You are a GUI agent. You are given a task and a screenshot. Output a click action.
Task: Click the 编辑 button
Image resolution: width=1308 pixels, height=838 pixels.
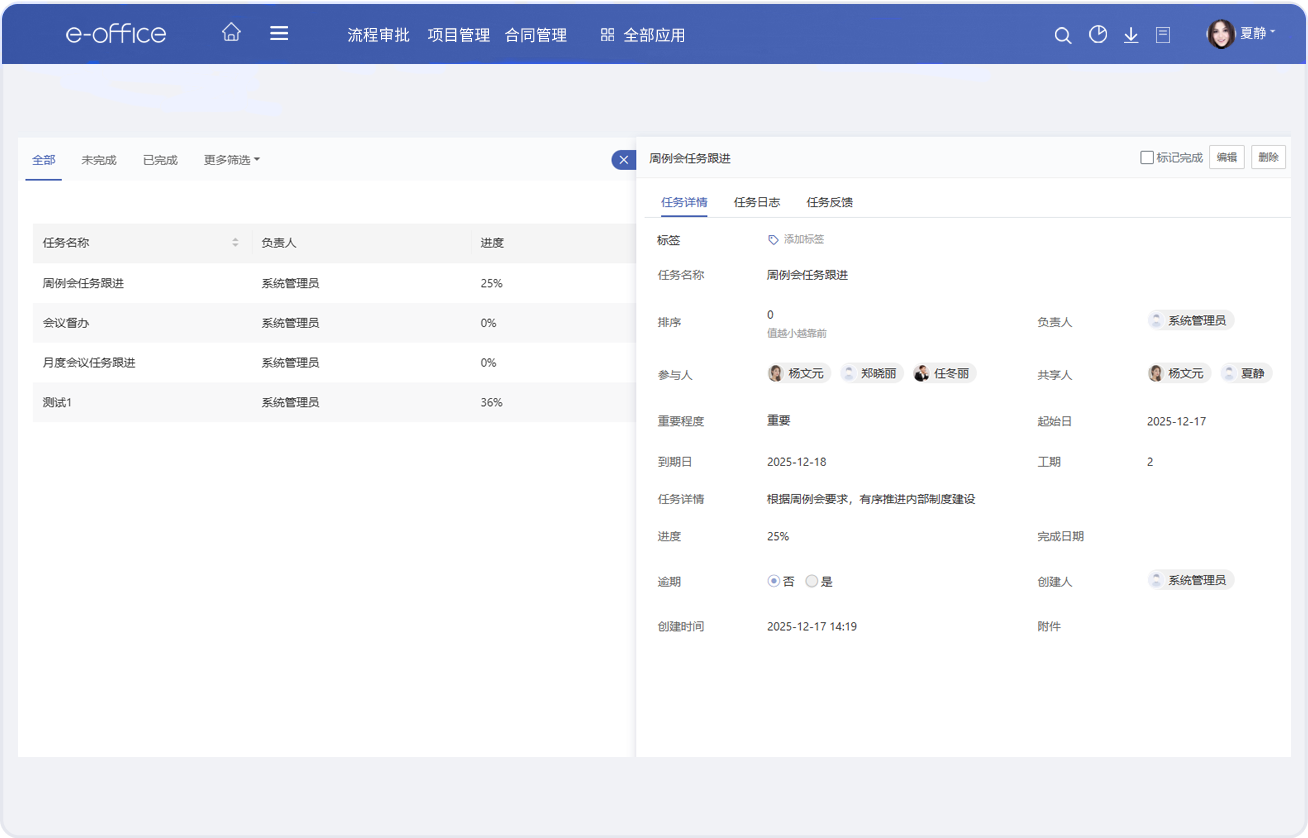pyautogui.click(x=1227, y=158)
